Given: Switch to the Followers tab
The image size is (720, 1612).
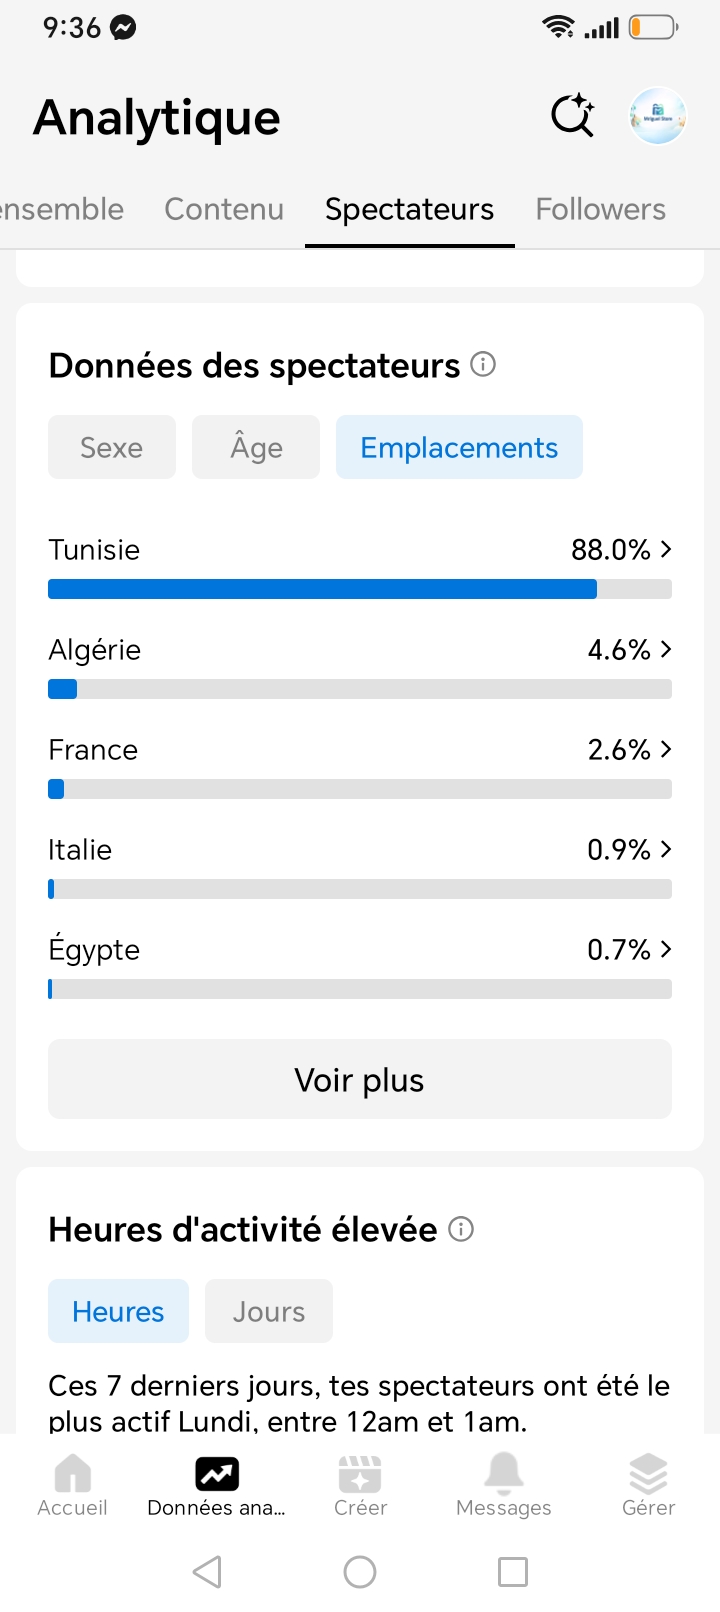Looking at the screenshot, I should 600,209.
